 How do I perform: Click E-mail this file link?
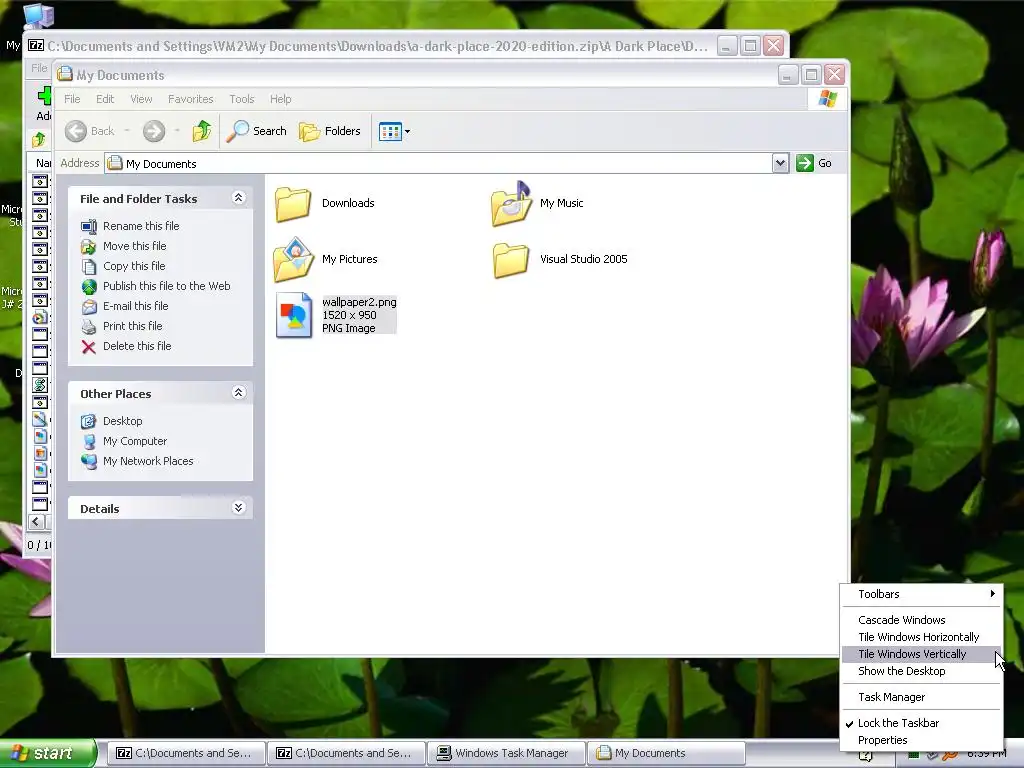click(x=135, y=306)
